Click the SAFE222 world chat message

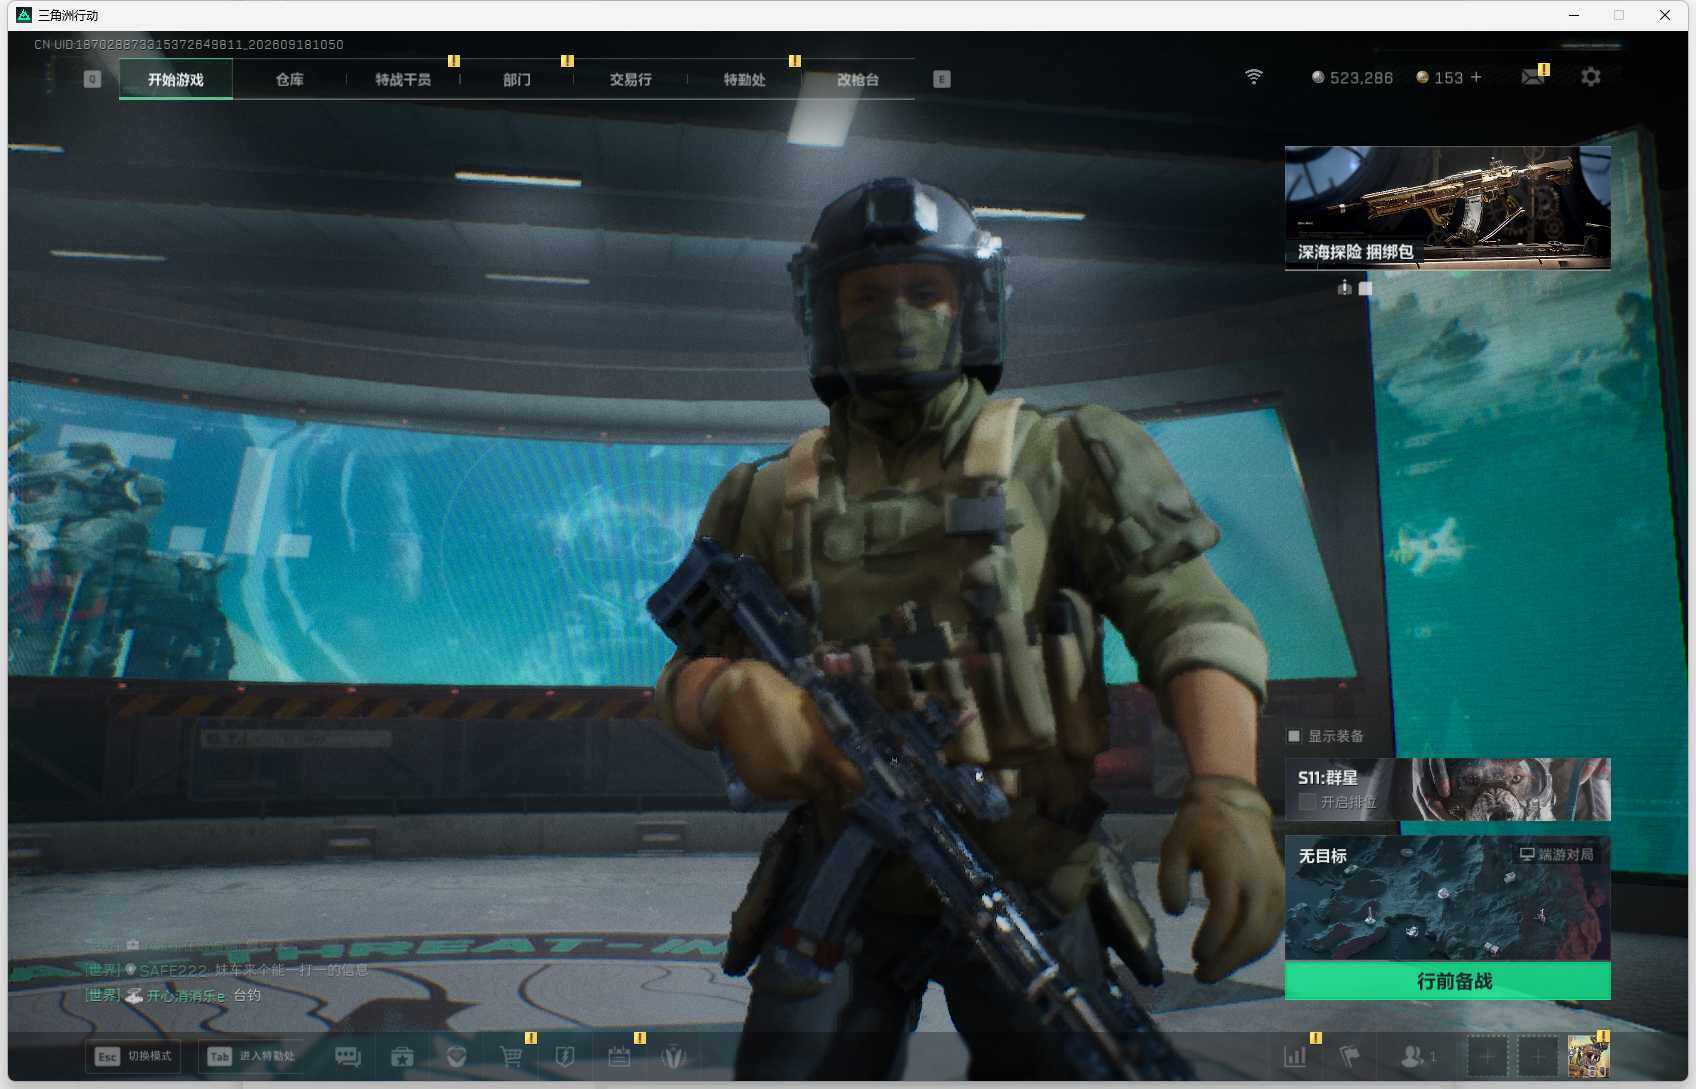[227, 970]
